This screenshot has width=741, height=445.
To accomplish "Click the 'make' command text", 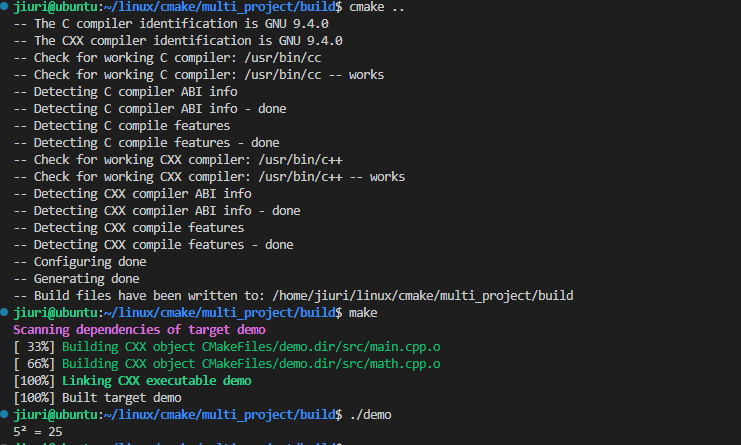I will tap(363, 313).
